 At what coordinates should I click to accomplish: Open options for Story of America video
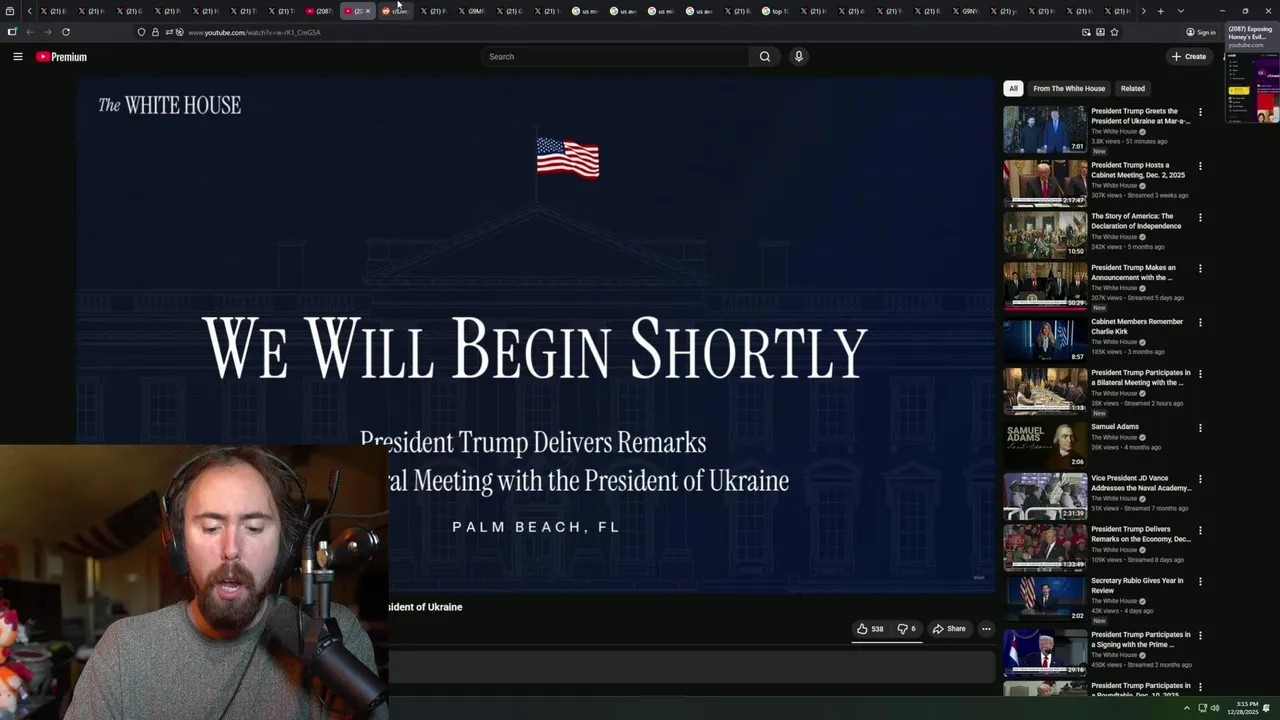click(x=1200, y=217)
